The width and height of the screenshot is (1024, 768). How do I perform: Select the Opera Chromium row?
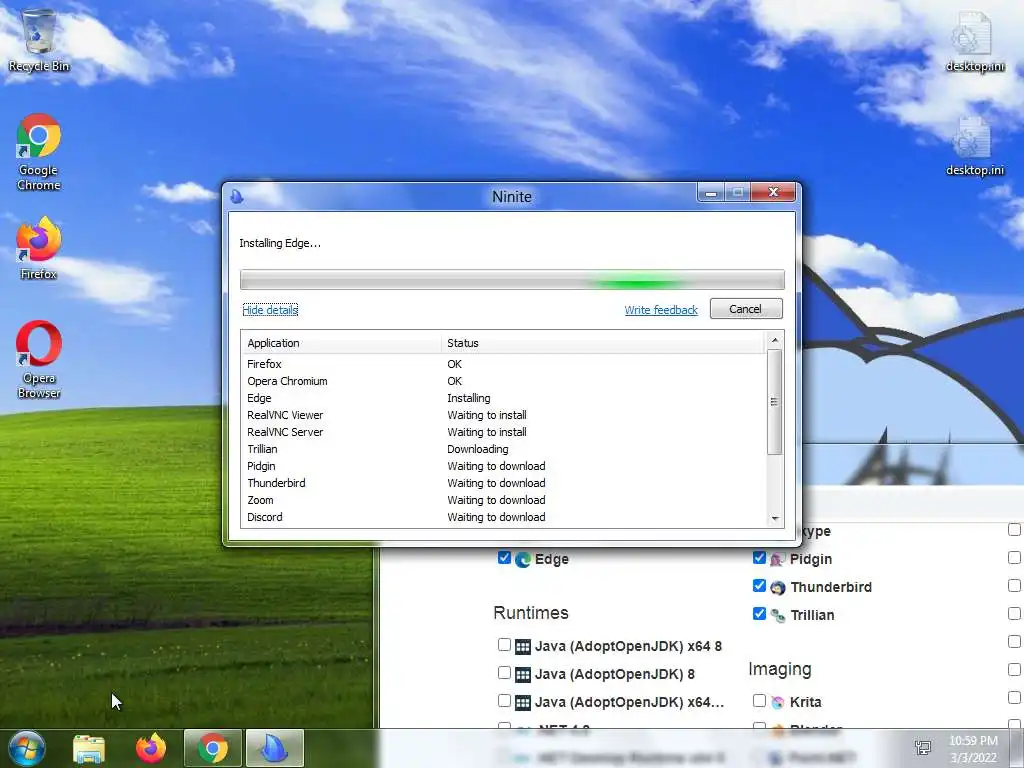click(x=503, y=381)
